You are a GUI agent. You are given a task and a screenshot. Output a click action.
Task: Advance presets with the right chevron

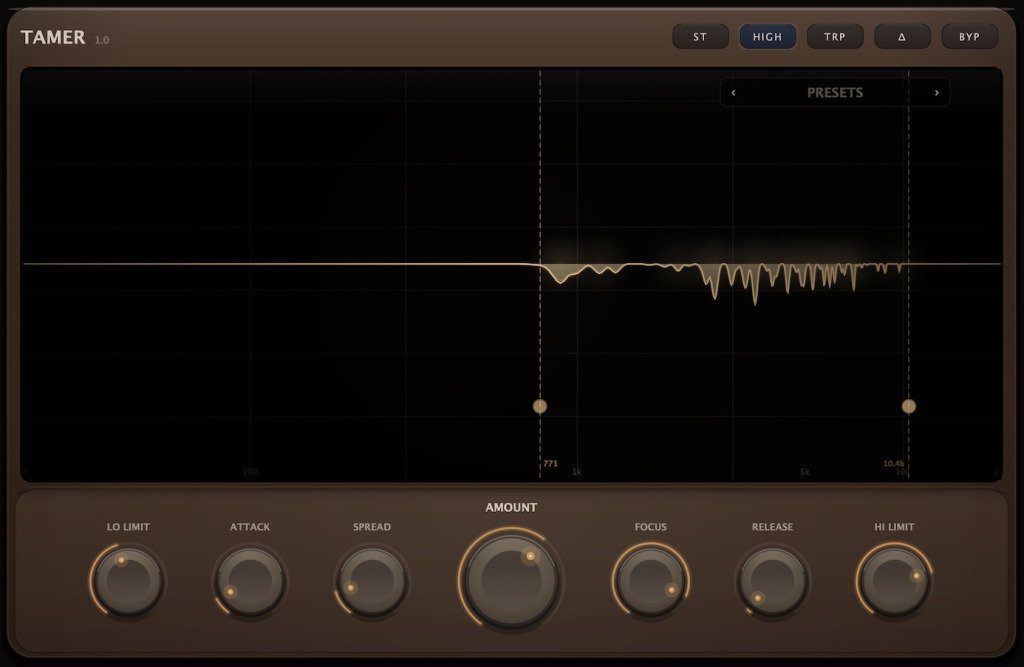(936, 92)
